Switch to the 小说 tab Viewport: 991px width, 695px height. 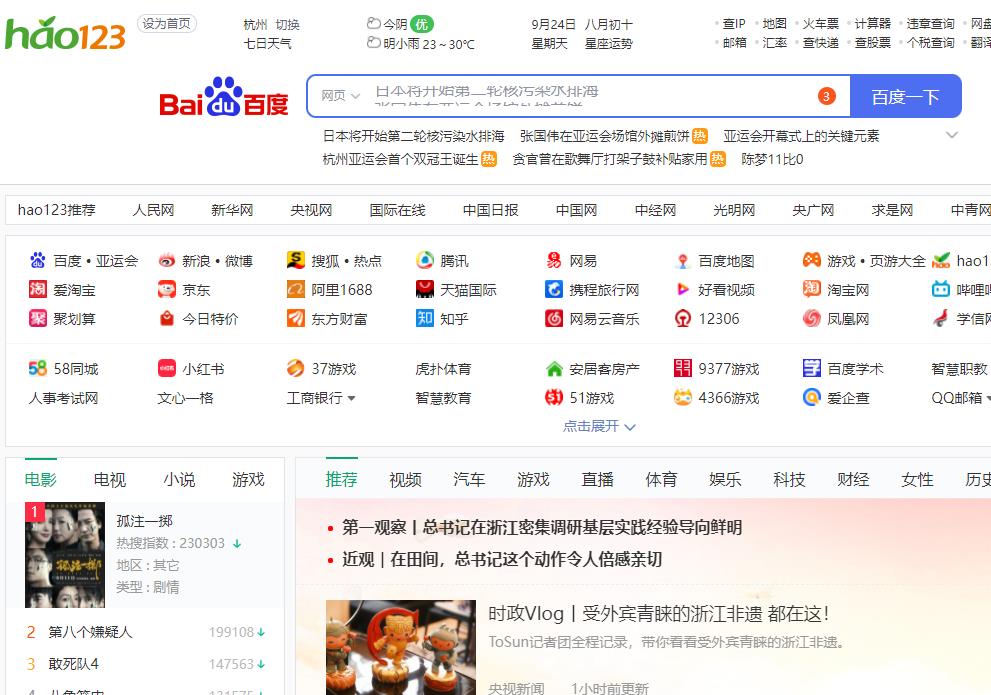(x=179, y=480)
